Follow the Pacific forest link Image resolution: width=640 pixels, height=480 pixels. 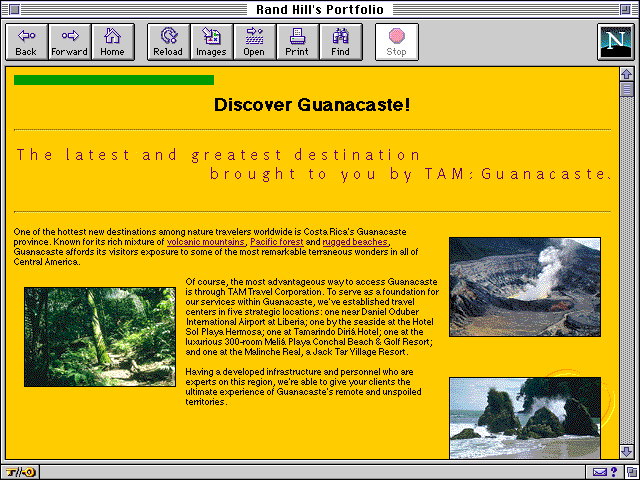coord(277,242)
